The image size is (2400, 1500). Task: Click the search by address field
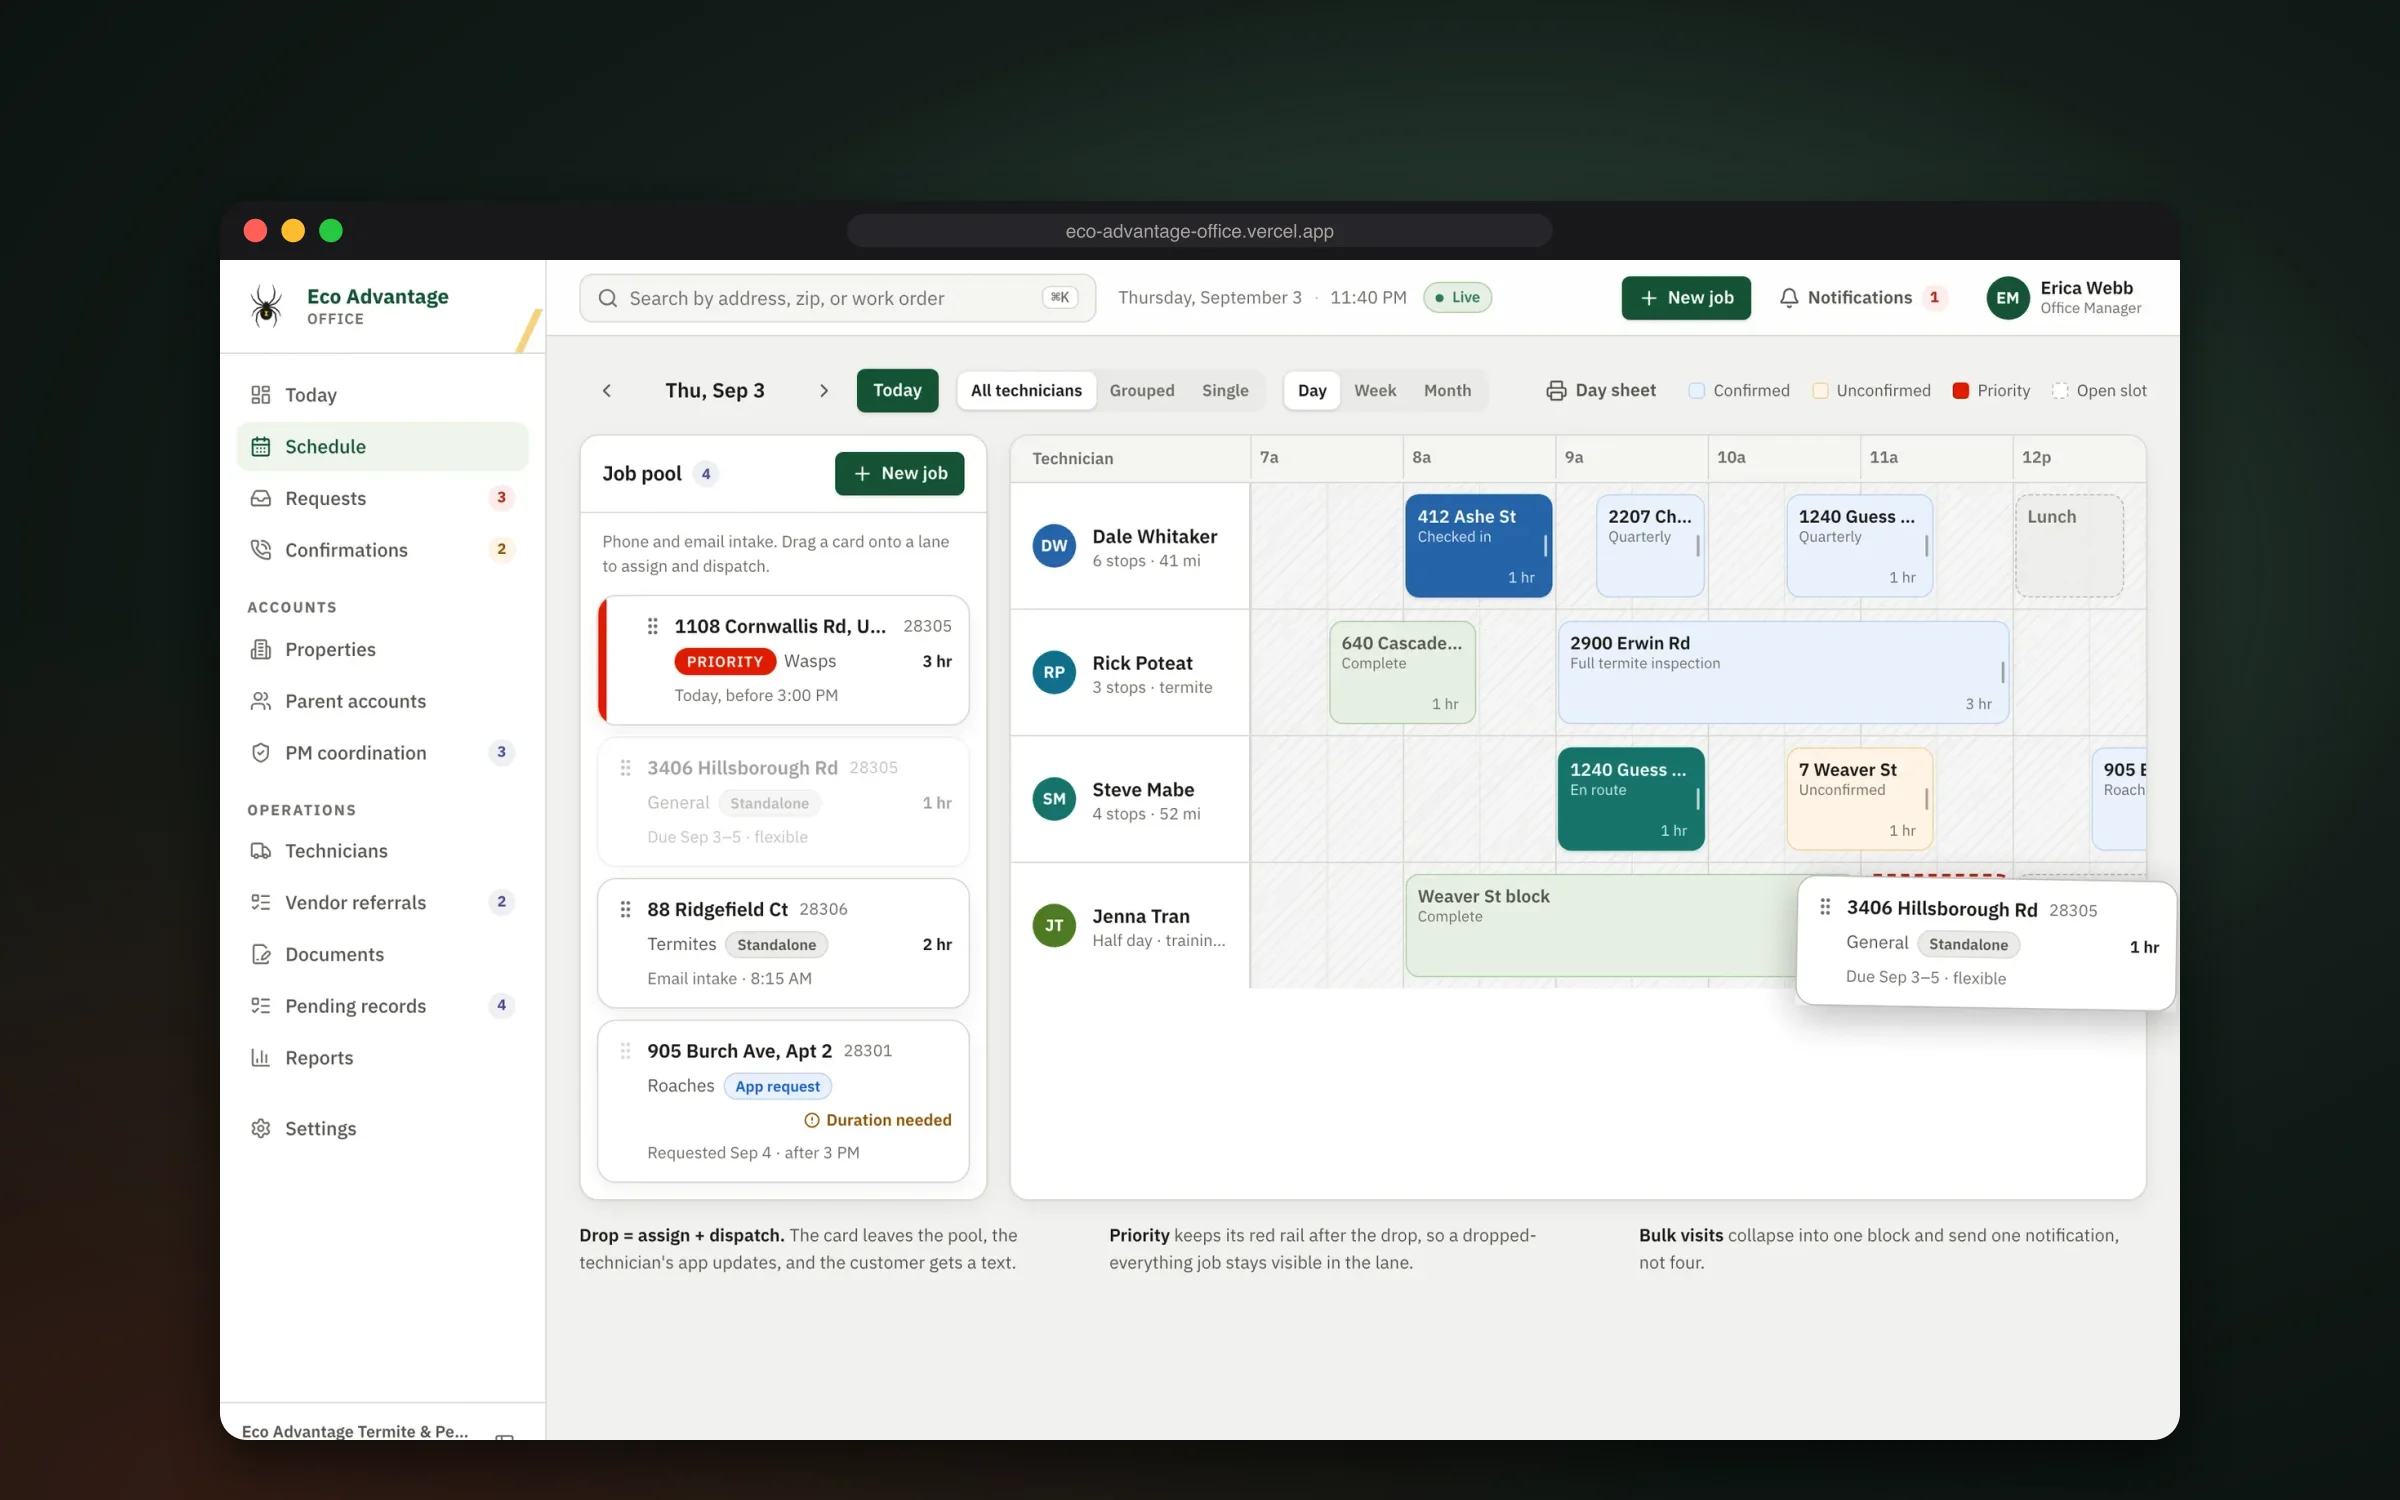tap(837, 298)
